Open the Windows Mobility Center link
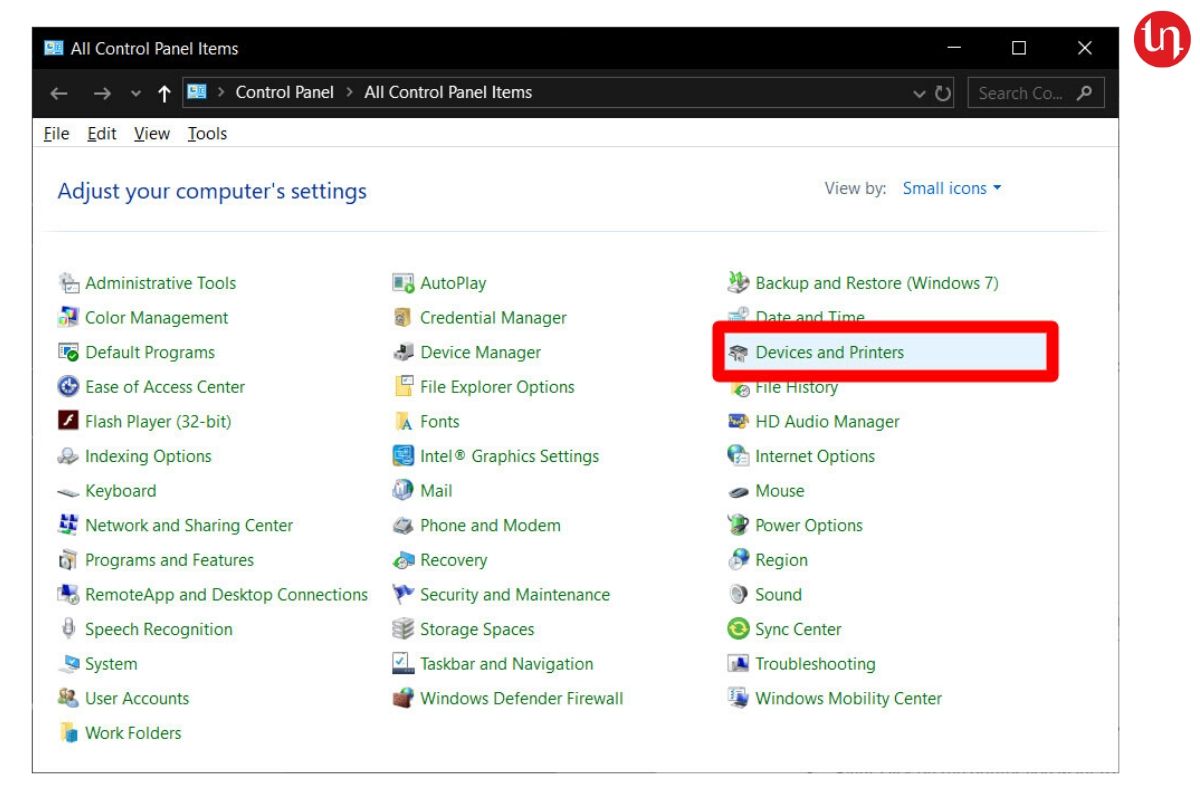This screenshot has height=800, width=1200. click(849, 698)
